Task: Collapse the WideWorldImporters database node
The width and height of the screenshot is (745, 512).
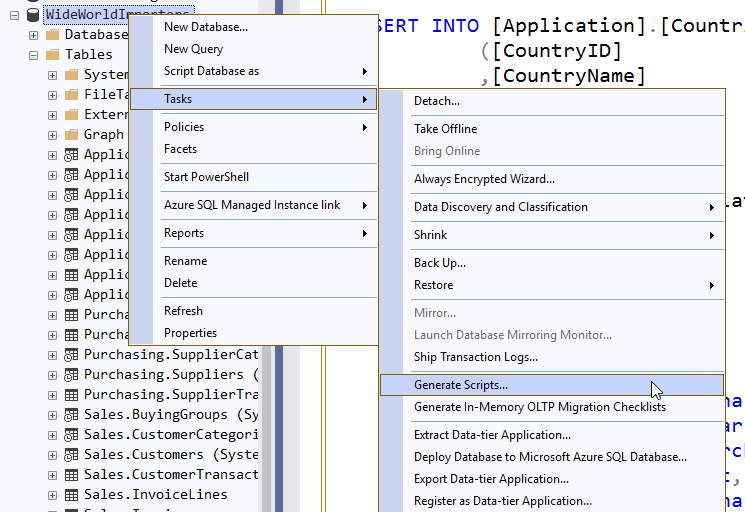Action: [x=14, y=15]
